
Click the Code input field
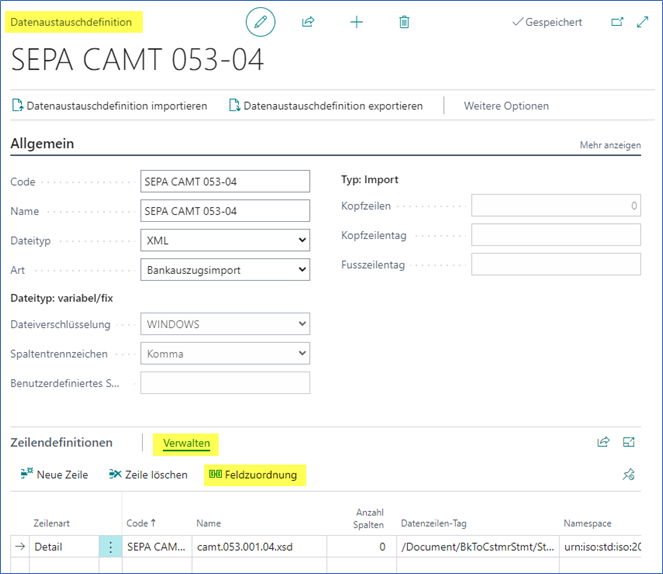225,181
